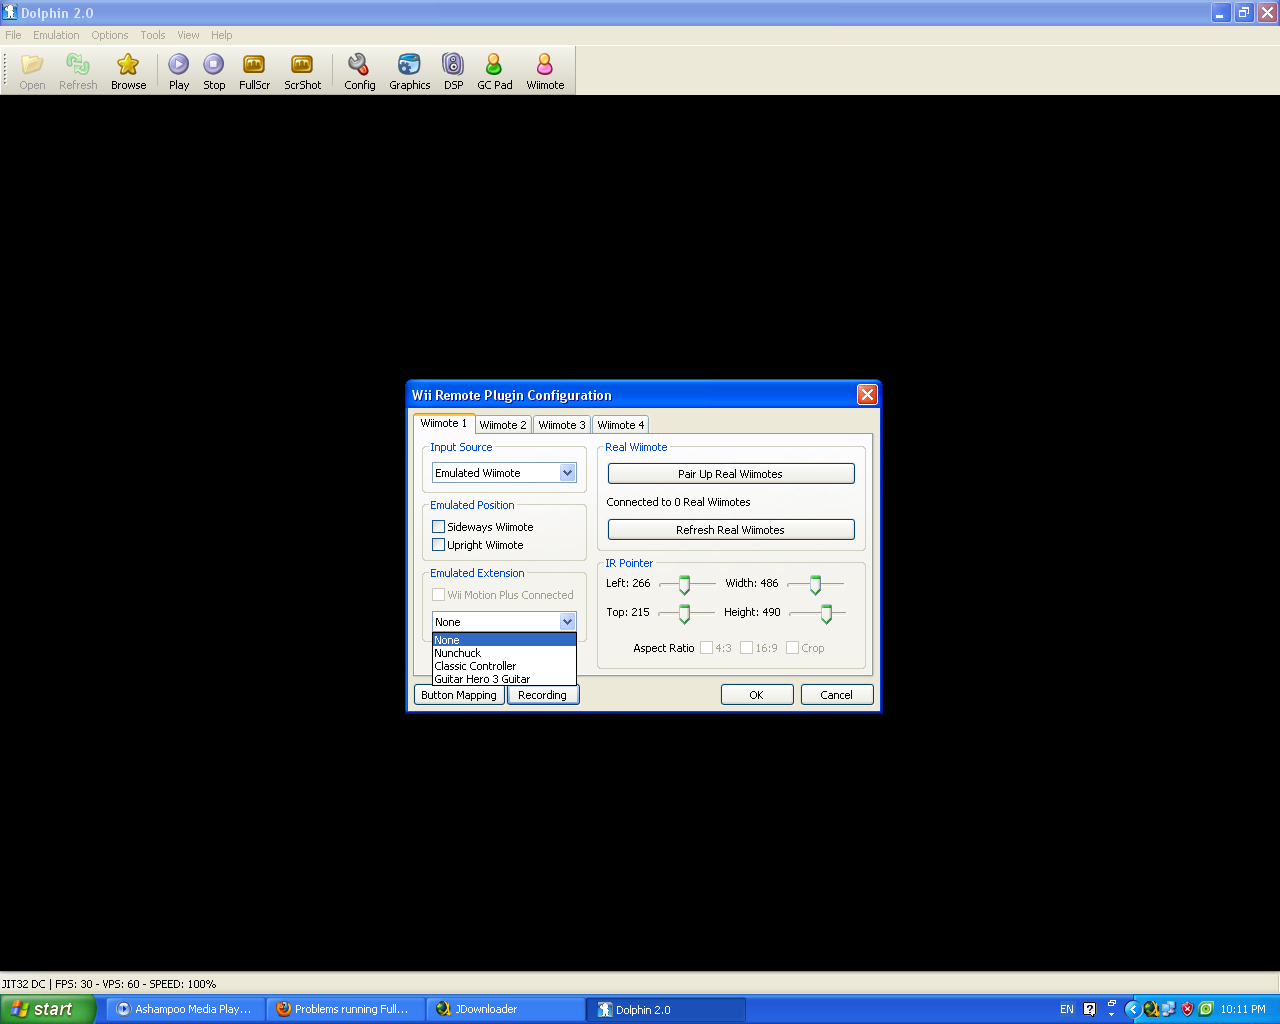Confirm with the OK button
Screen dimensions: 1280x1024
[757, 695]
